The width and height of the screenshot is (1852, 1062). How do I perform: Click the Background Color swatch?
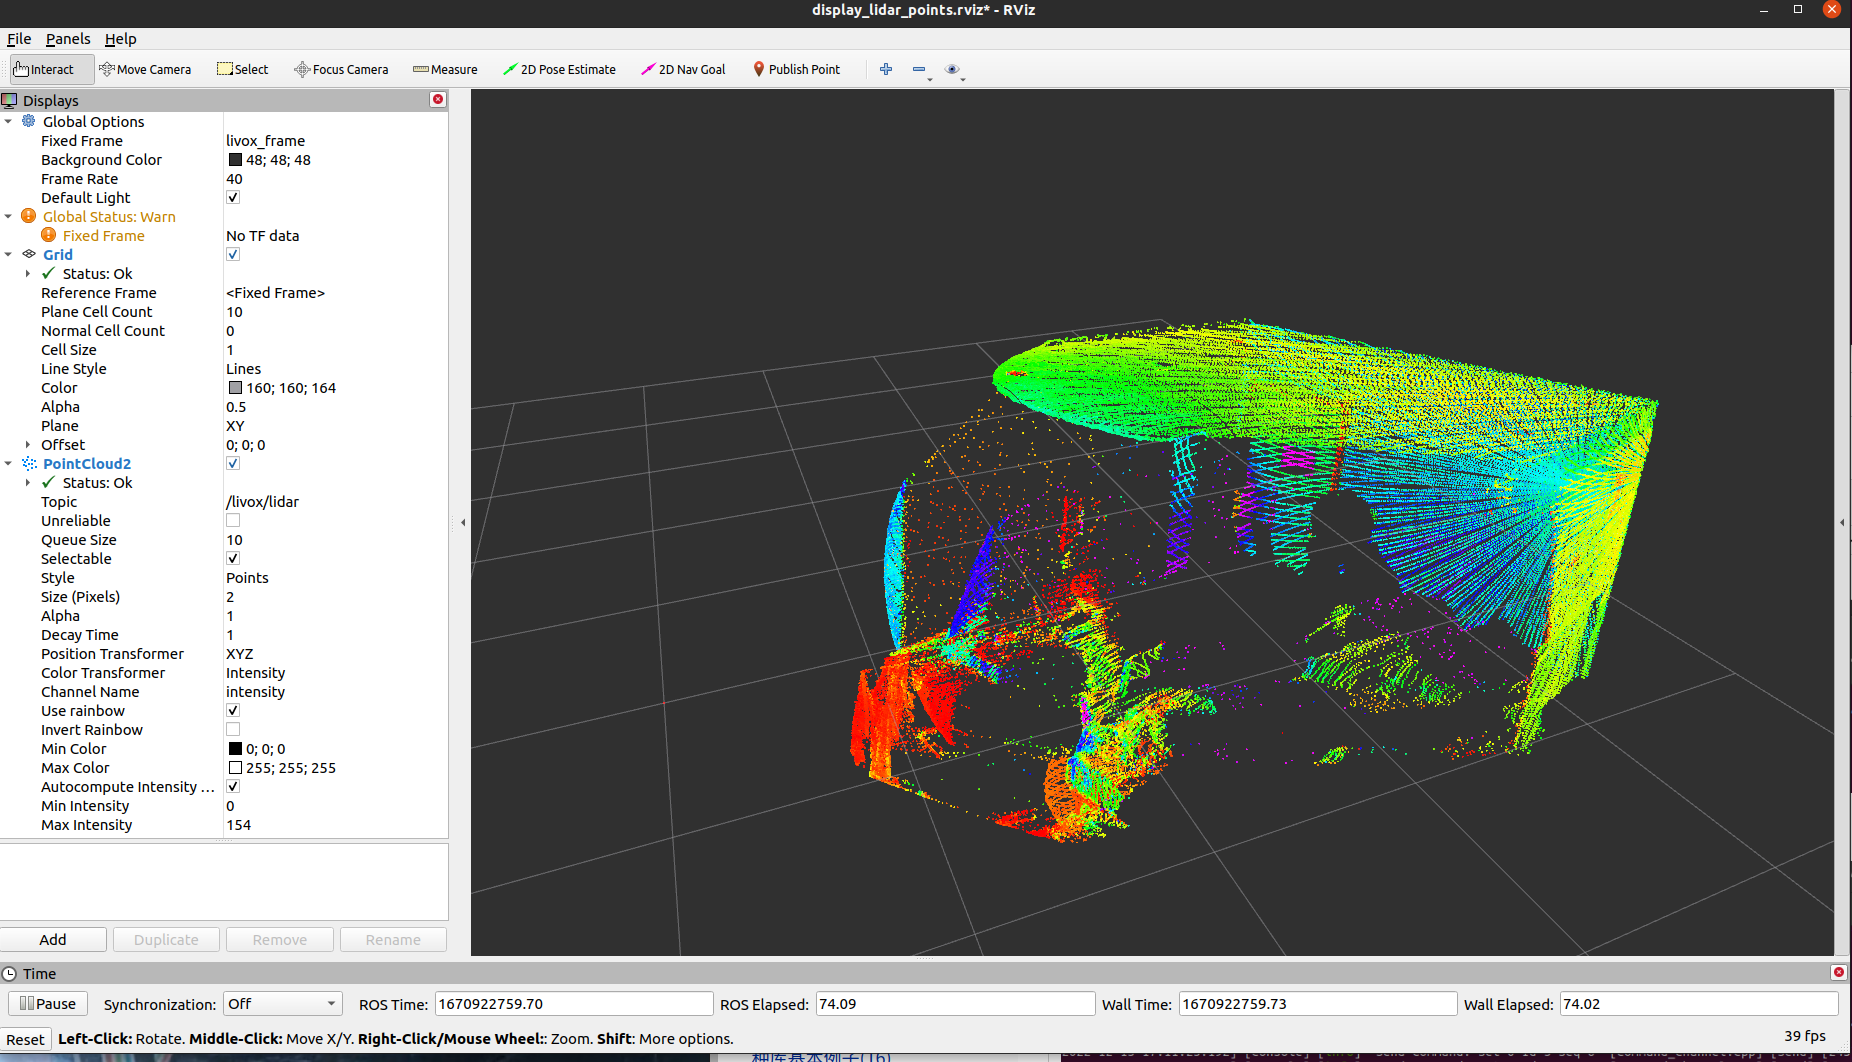click(235, 160)
